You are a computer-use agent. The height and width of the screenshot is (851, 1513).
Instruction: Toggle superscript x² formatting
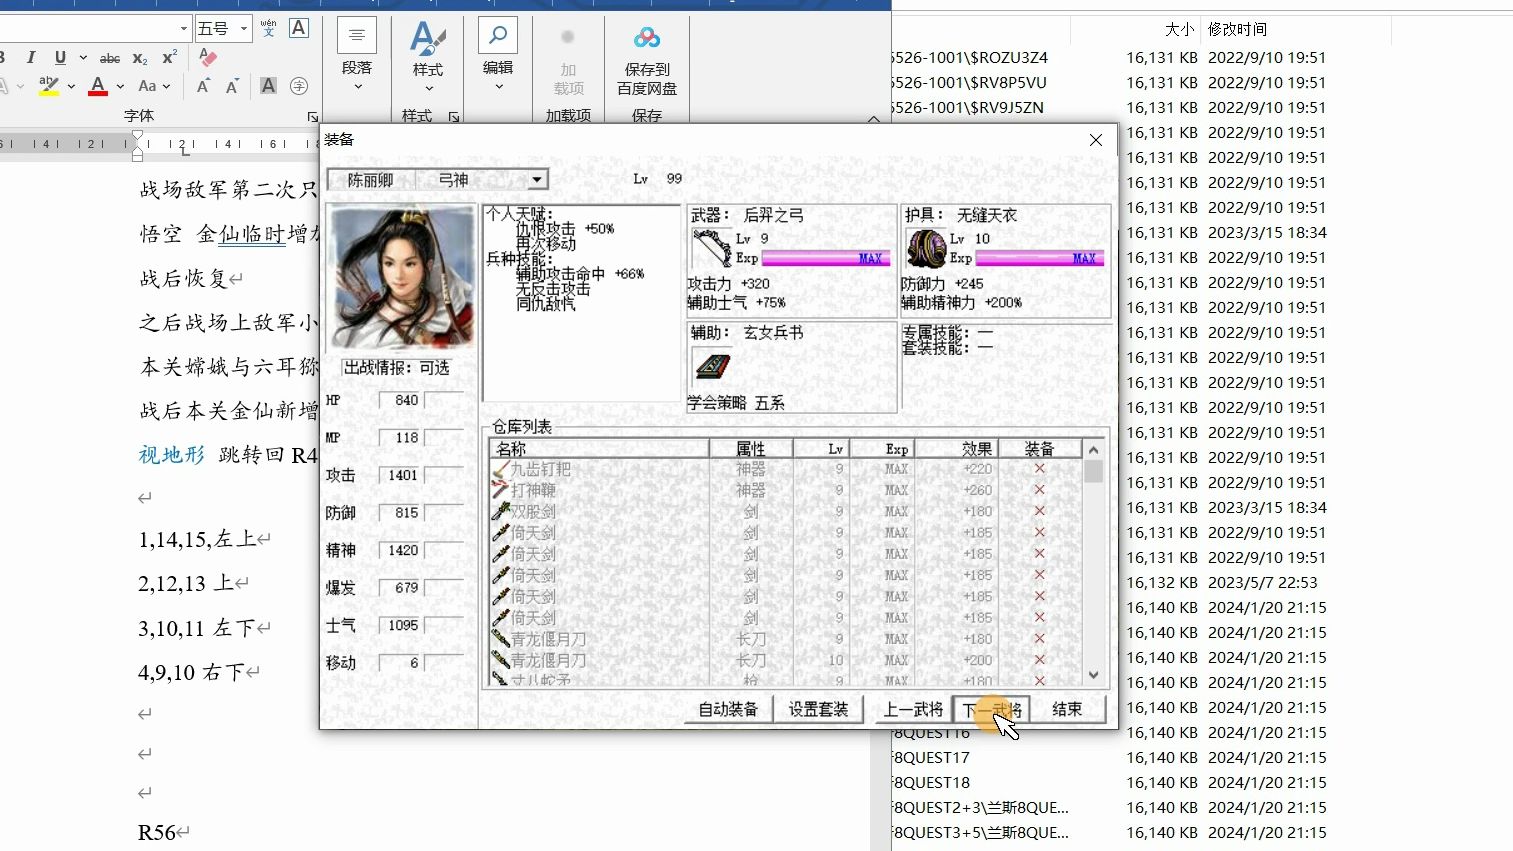click(x=170, y=58)
